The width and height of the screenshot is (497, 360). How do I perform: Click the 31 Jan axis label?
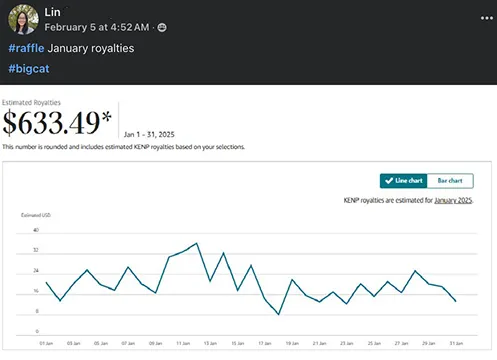pyautogui.click(x=456, y=343)
